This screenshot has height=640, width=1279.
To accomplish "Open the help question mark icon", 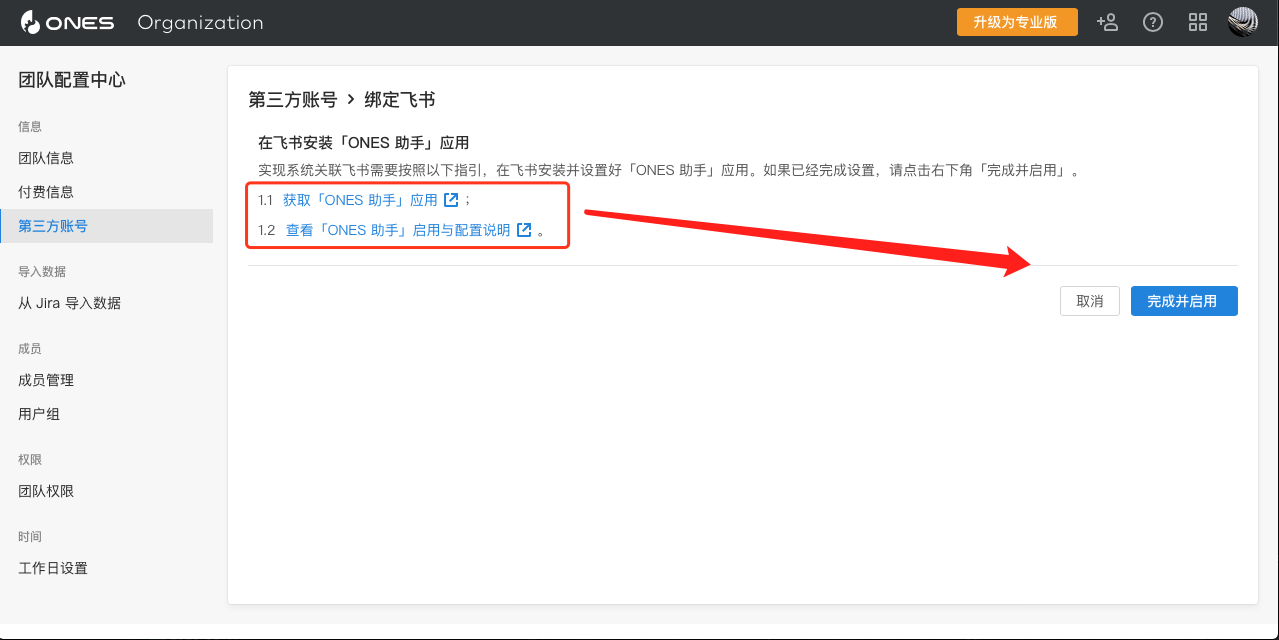I will (1153, 22).
